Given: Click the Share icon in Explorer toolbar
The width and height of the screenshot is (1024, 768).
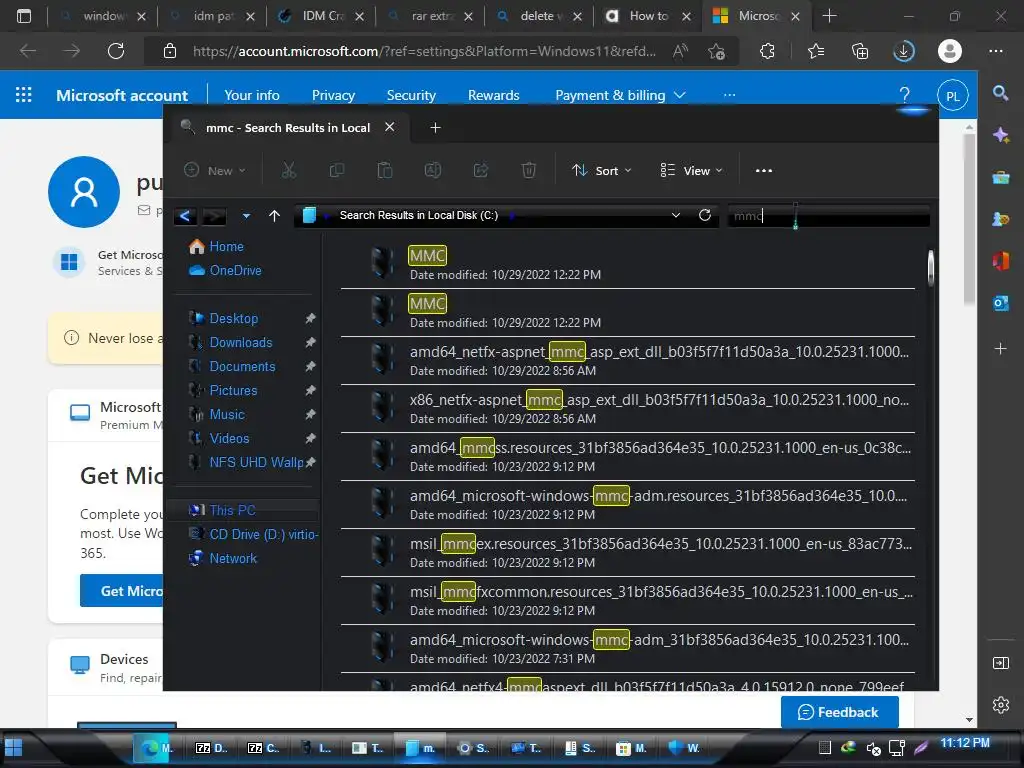Looking at the screenshot, I should point(481,170).
